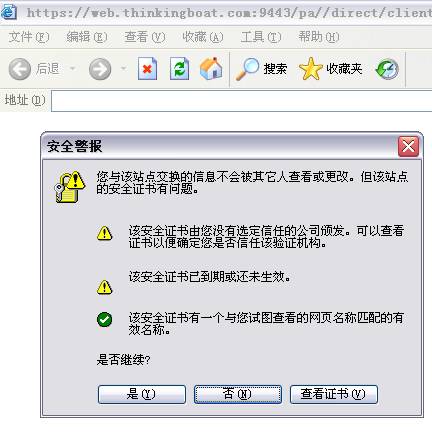Click the Back arrow navigation icon
This screenshot has width=432, height=435.
(20, 69)
